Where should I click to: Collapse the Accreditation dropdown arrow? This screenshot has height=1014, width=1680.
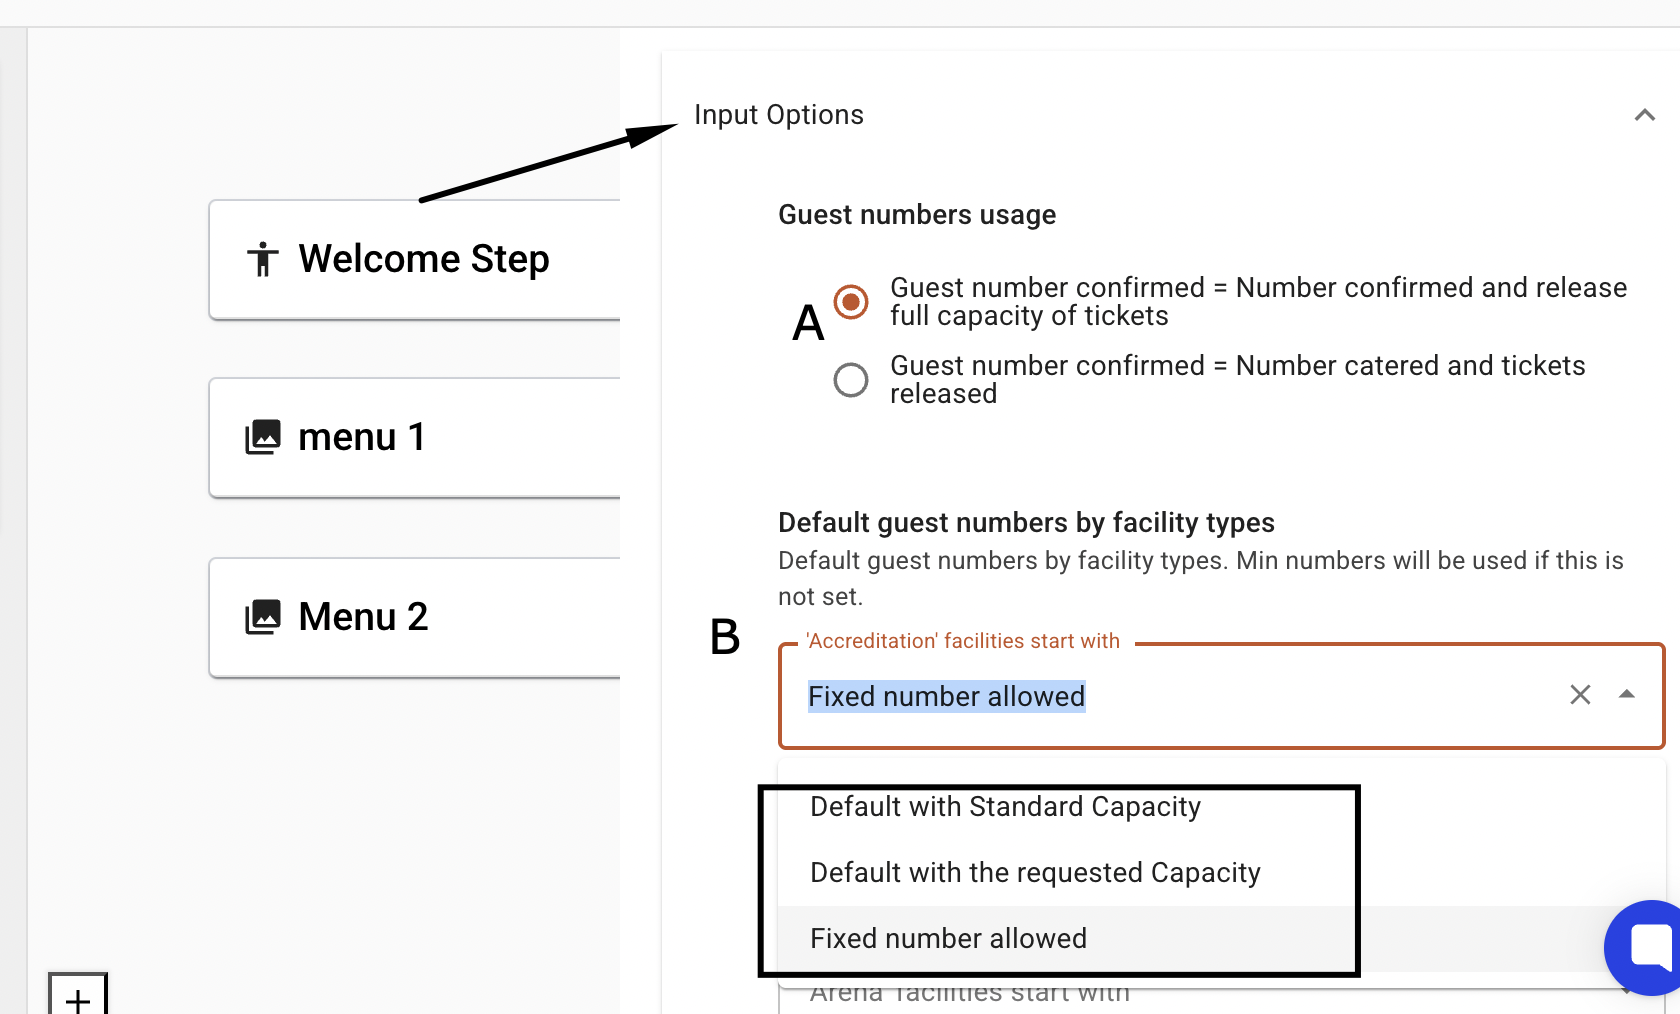[1627, 695]
